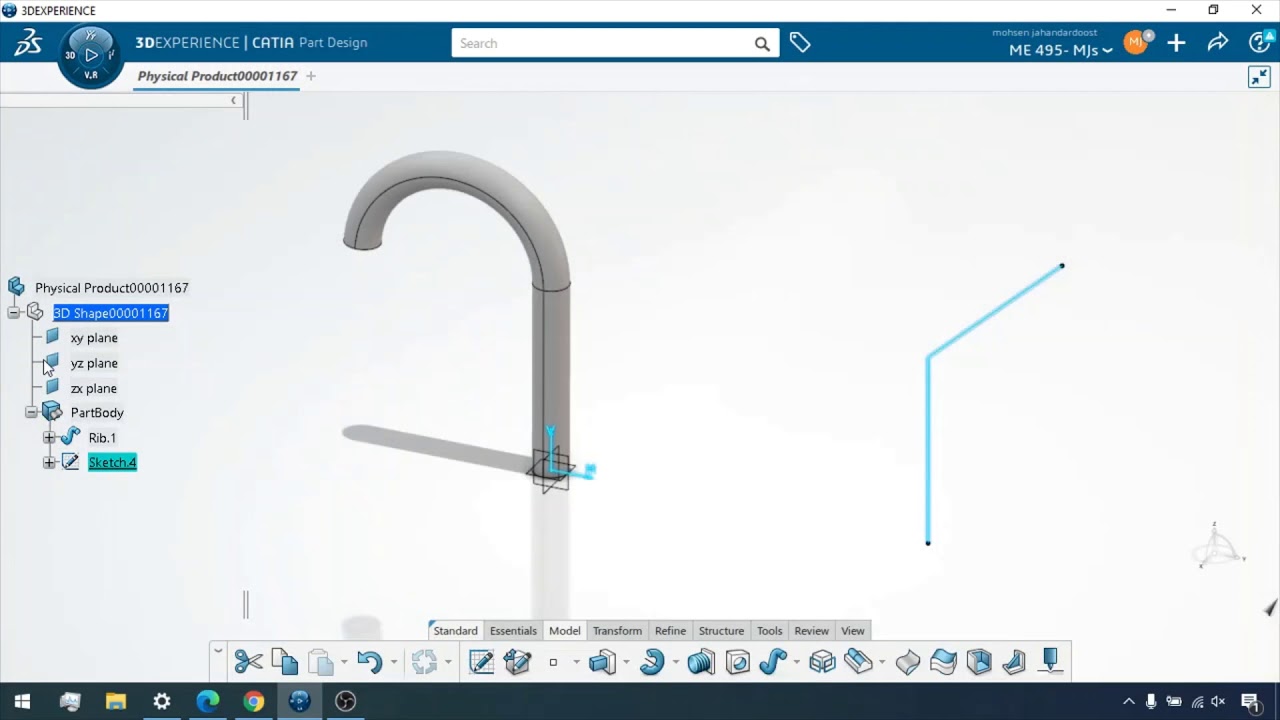The image size is (1280, 720).
Task: Open the Pad tool dropdown arrow
Action: (626, 662)
